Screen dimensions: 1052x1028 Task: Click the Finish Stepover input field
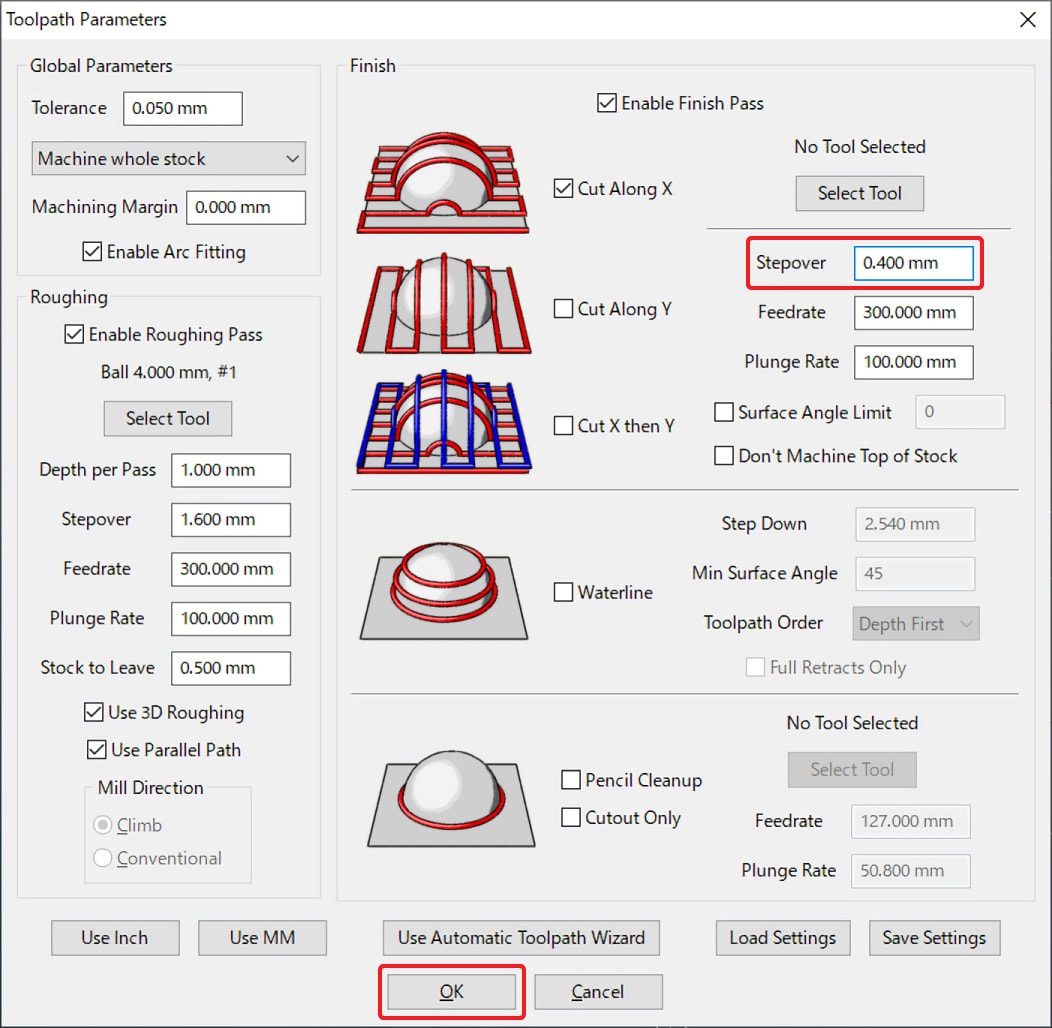(912, 263)
